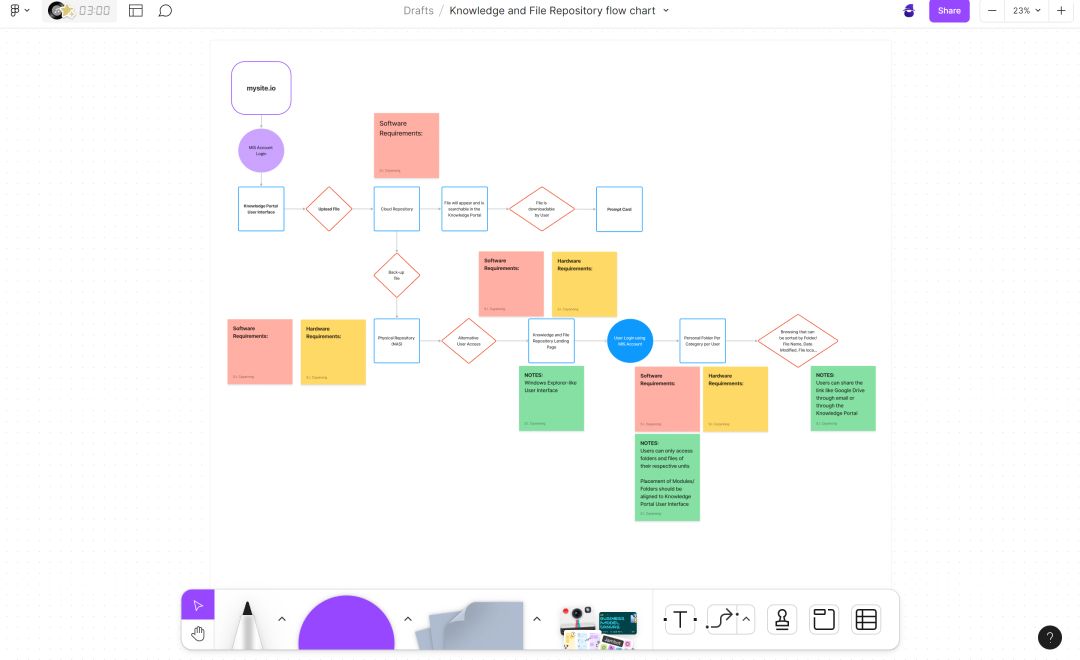
Task: Select the Hand pan tool
Action: click(x=198, y=633)
